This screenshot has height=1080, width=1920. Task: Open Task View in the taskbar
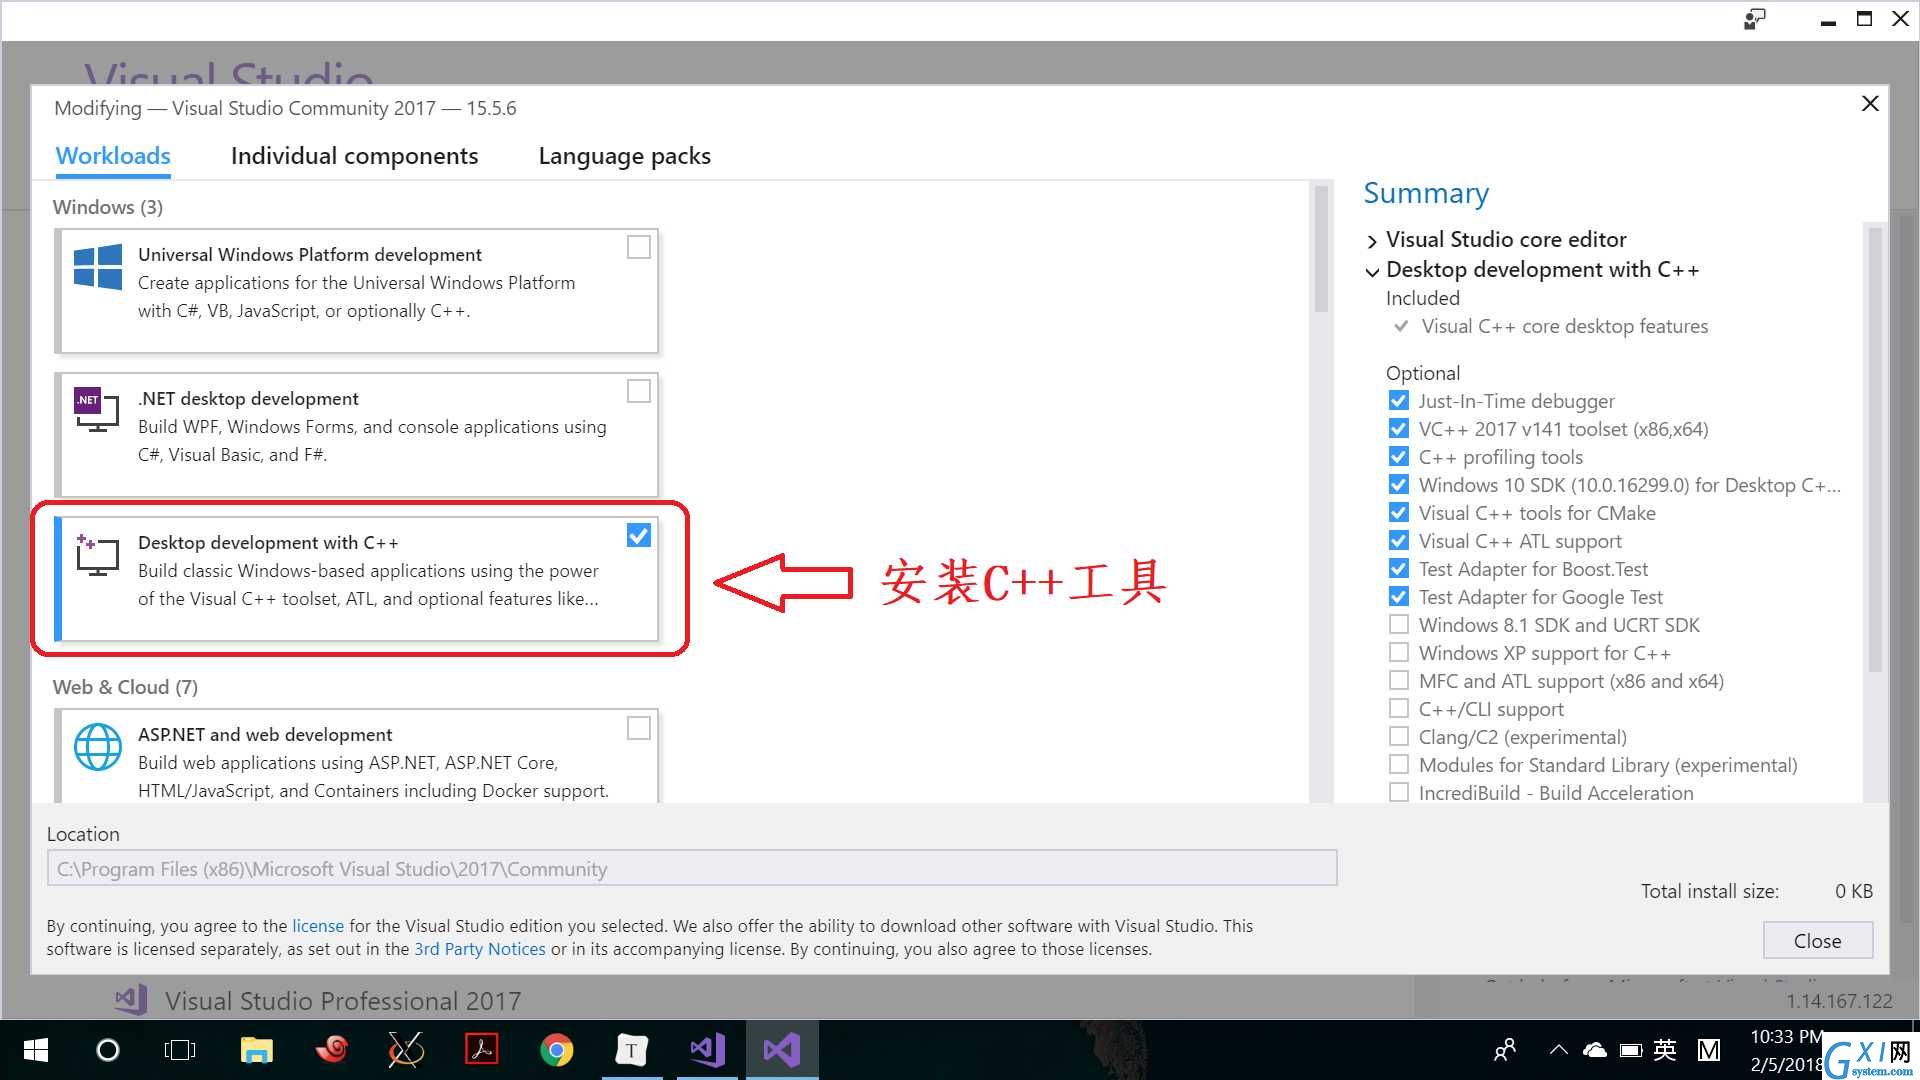click(x=180, y=1050)
